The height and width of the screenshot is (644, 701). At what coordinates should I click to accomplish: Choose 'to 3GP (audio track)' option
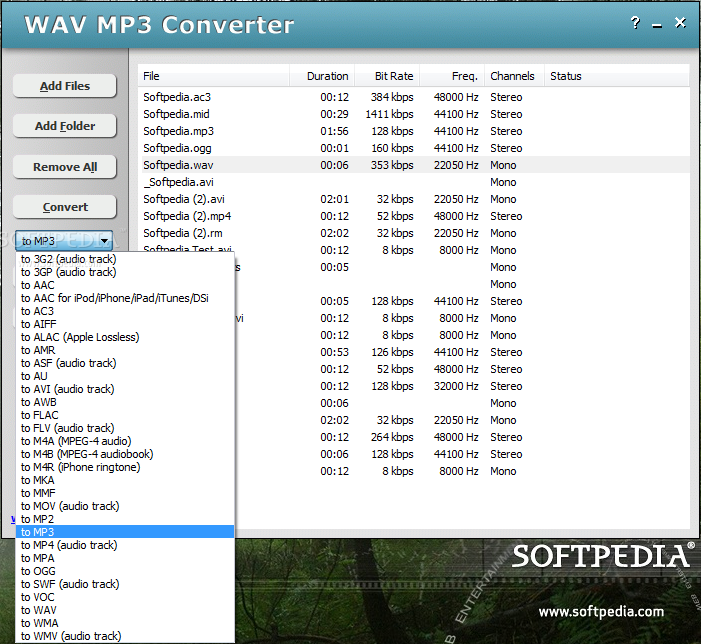click(125, 272)
